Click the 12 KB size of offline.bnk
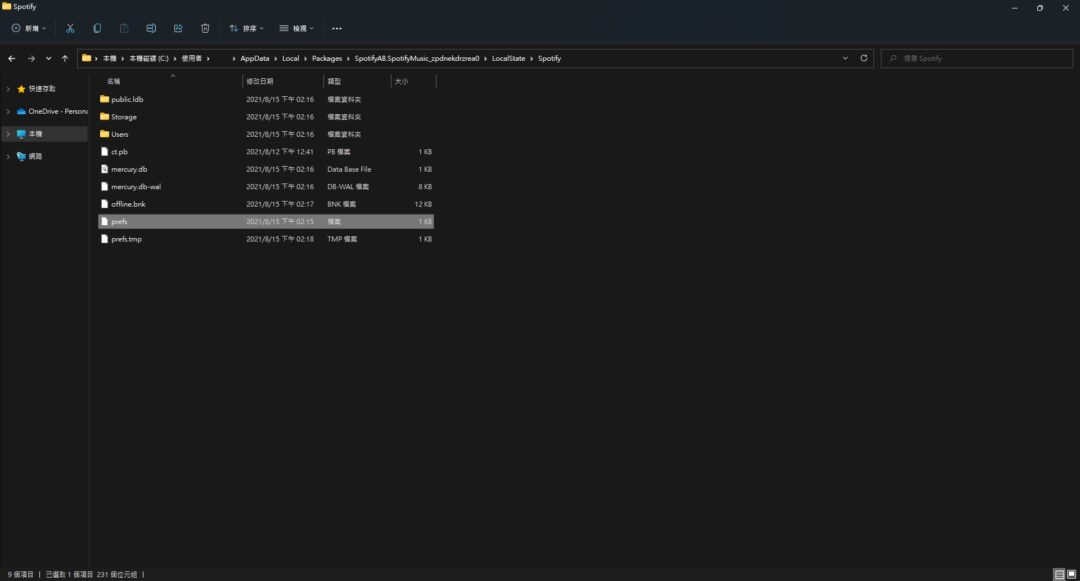 423,204
